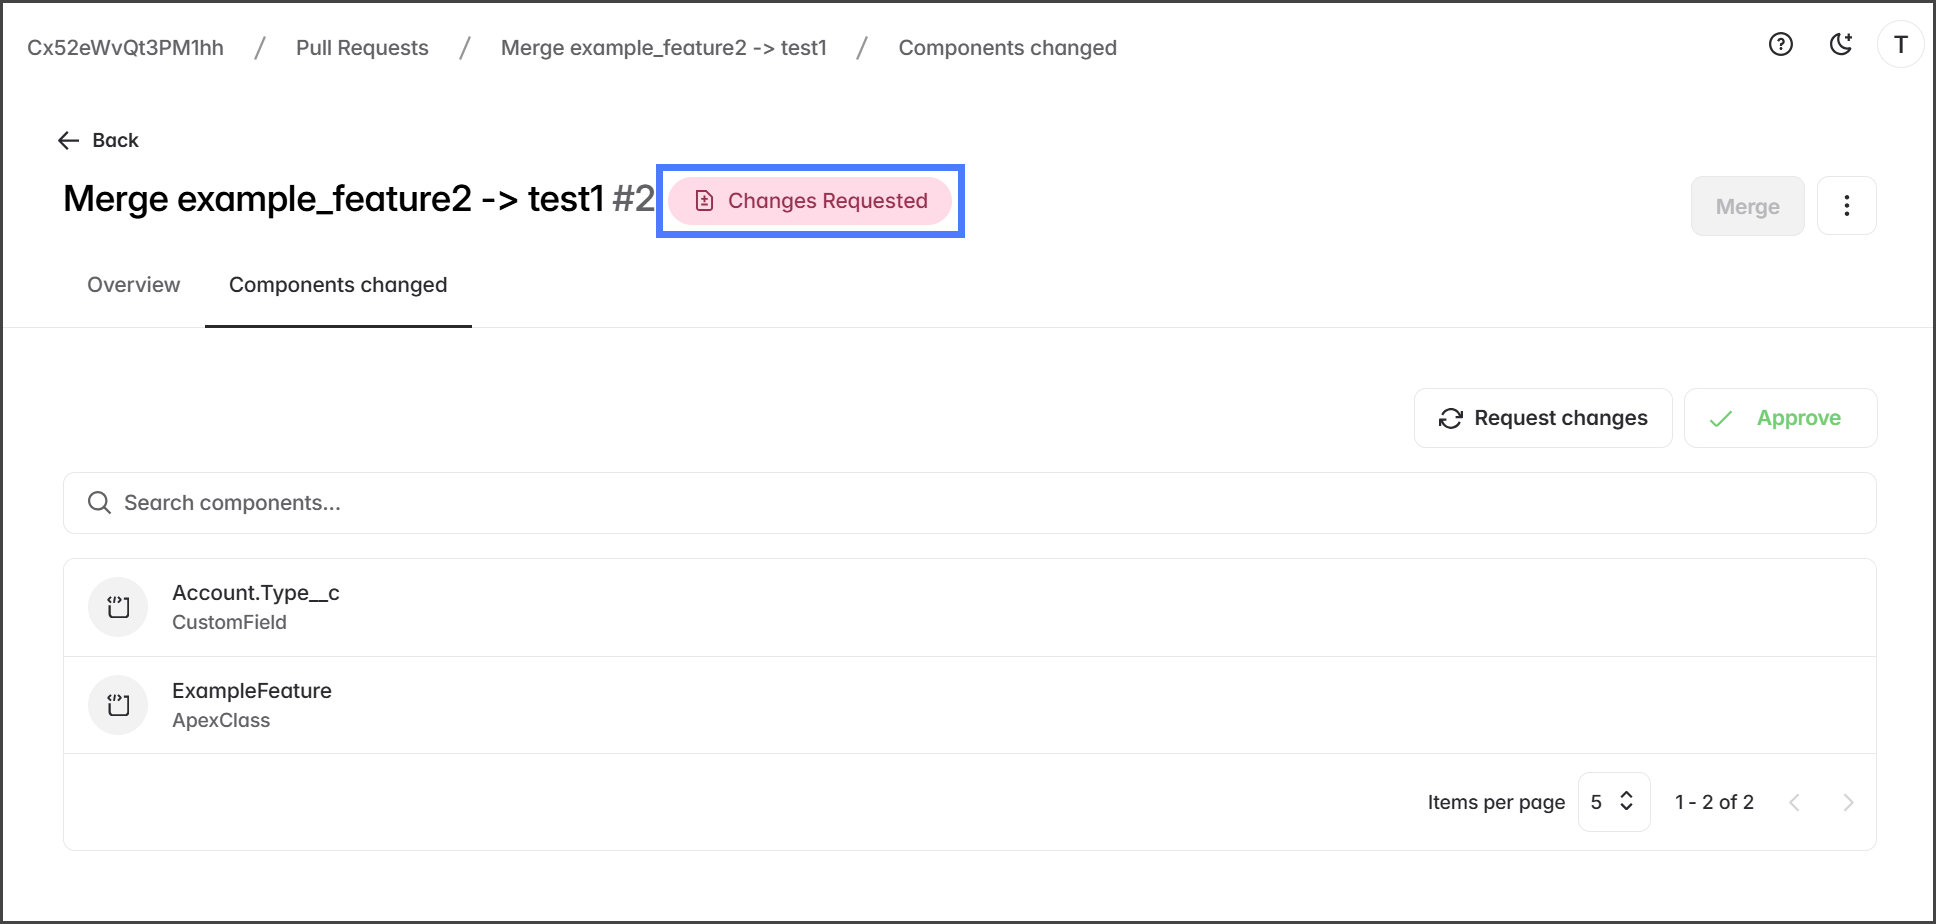Click the Approve checkmark button

click(1780, 418)
